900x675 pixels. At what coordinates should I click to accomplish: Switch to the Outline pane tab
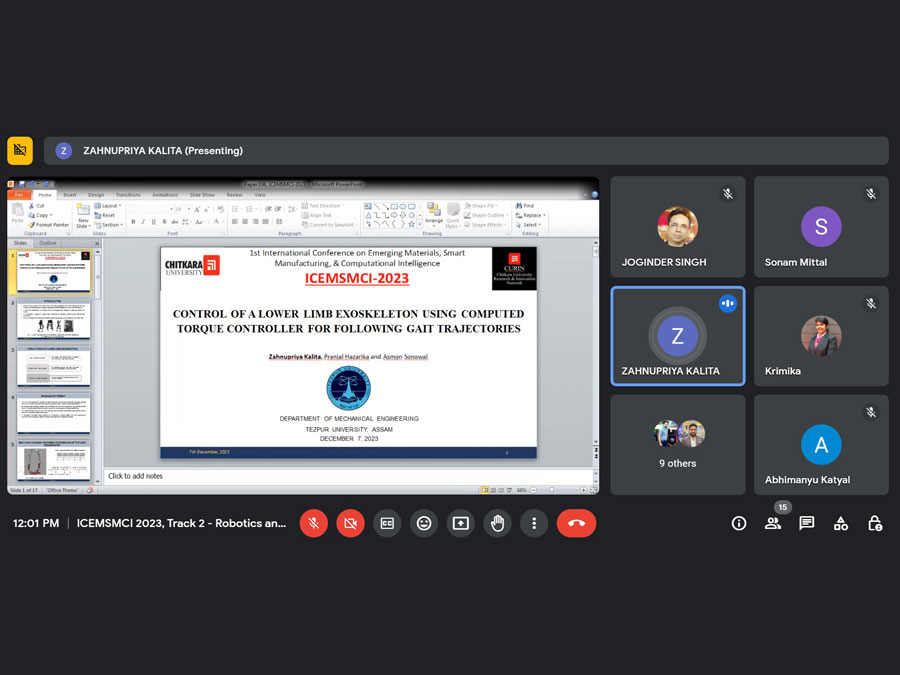point(48,243)
